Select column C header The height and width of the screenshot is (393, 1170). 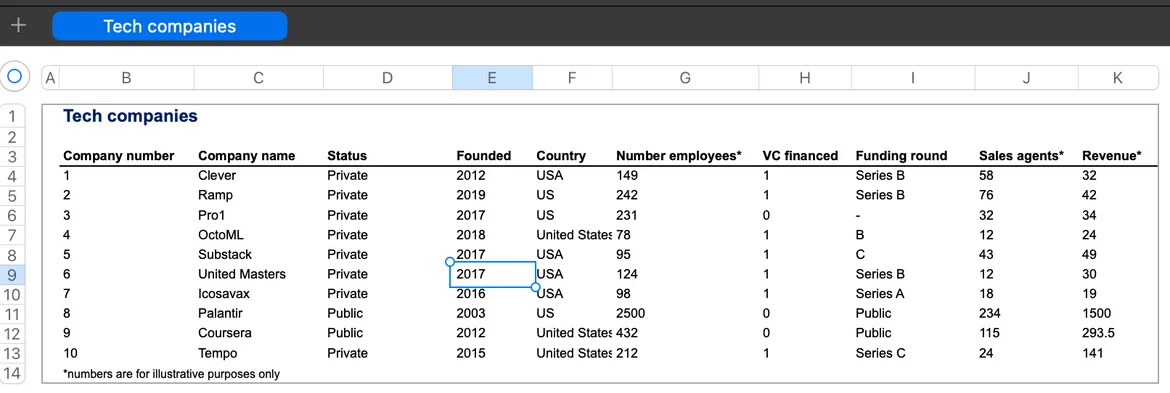[x=258, y=78]
